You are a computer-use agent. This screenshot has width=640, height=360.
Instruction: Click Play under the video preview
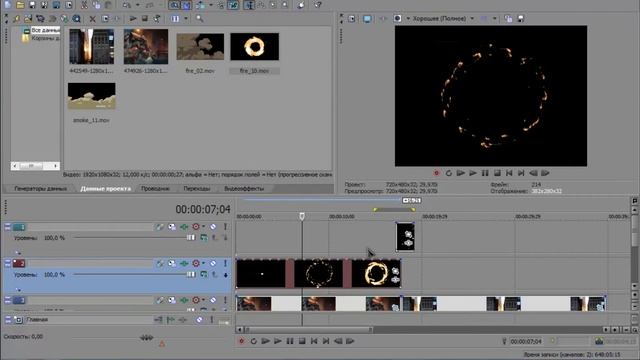pos(473,173)
